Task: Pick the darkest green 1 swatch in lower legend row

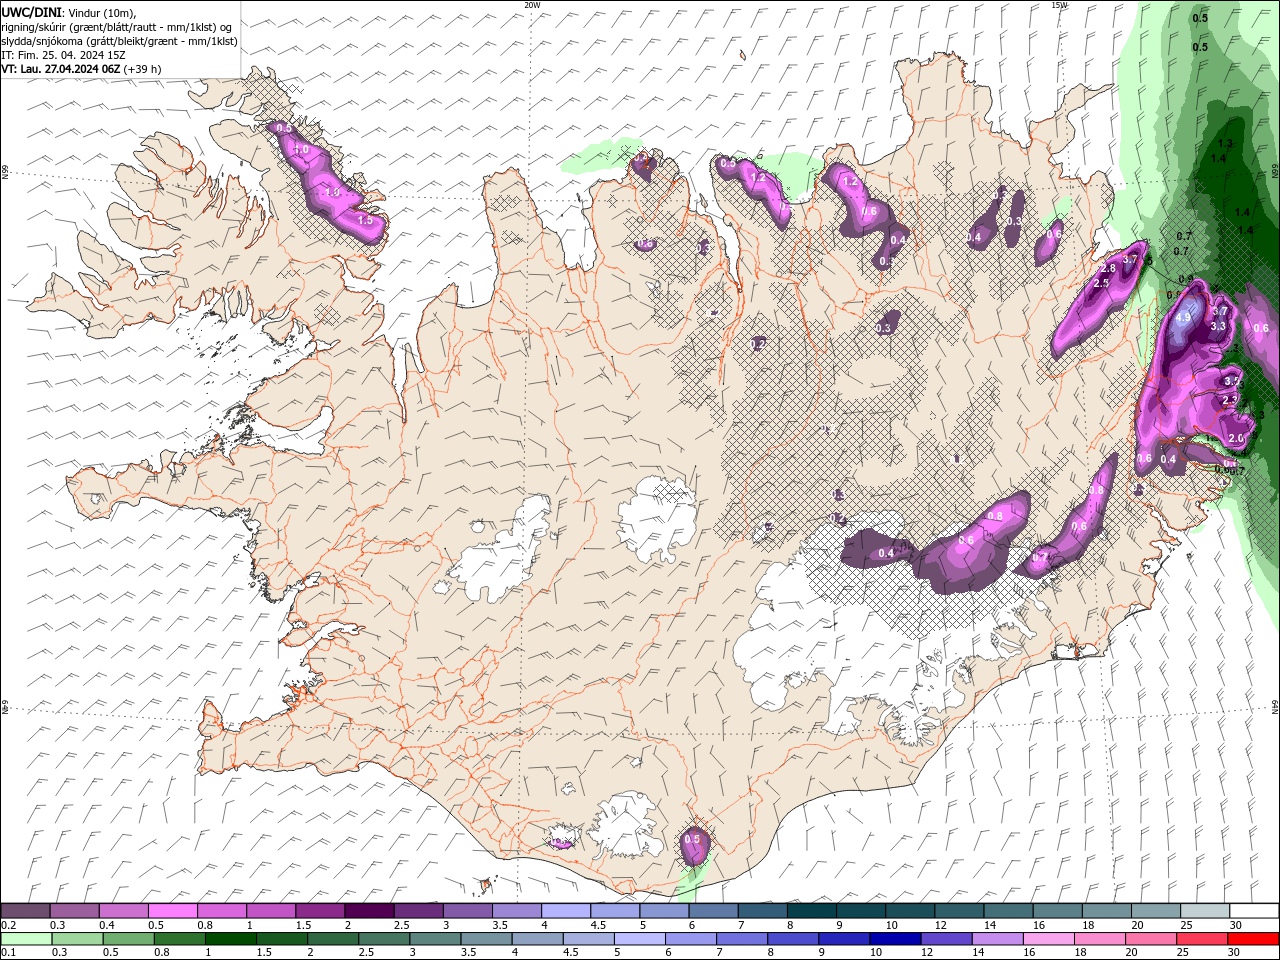Action: pos(230,939)
